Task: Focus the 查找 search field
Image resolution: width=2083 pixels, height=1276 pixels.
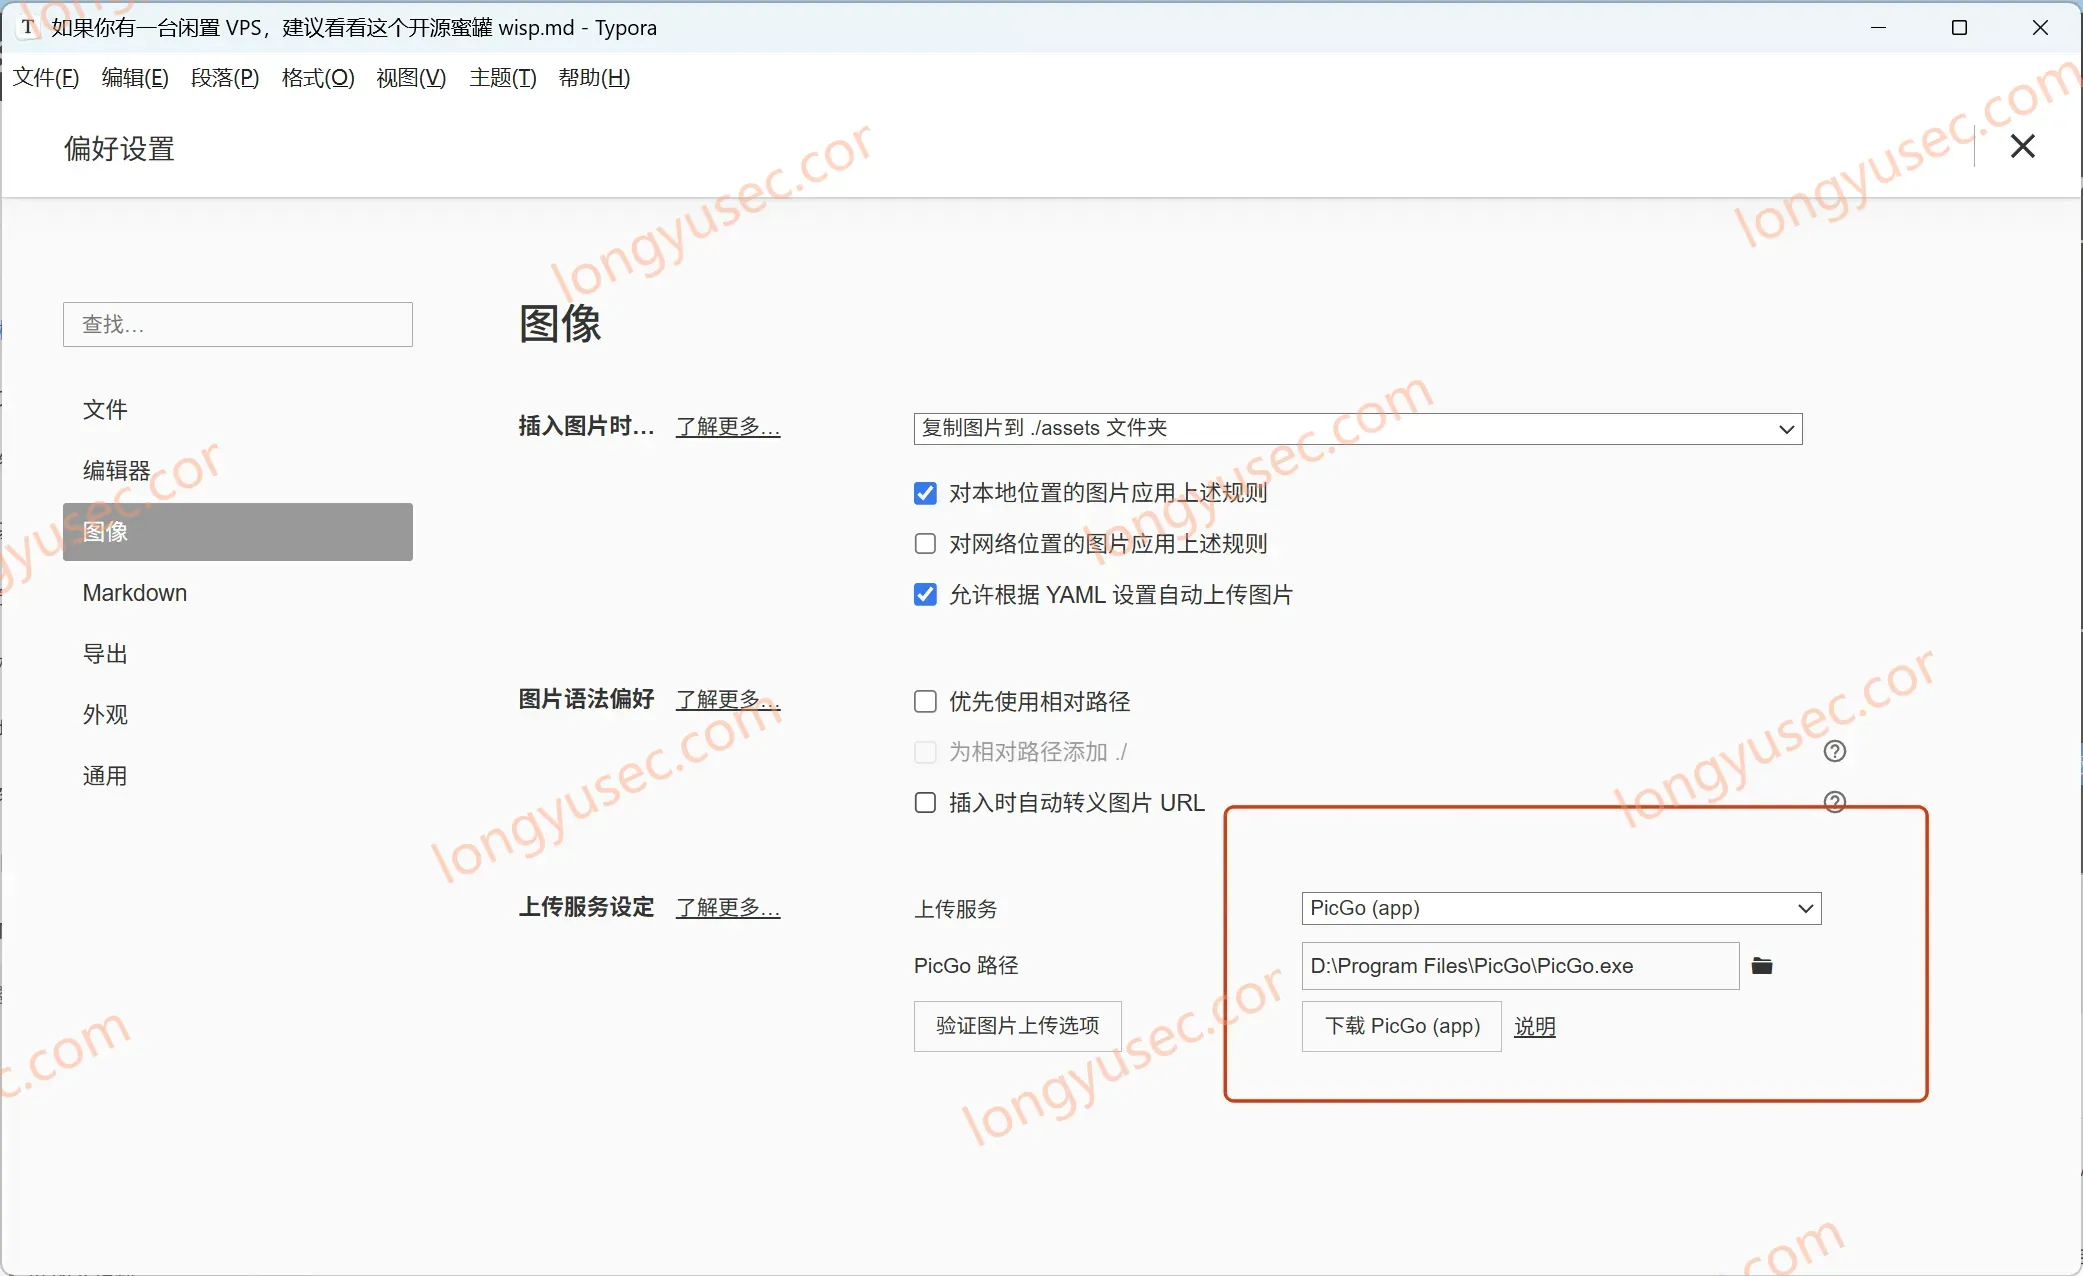Action: [238, 325]
